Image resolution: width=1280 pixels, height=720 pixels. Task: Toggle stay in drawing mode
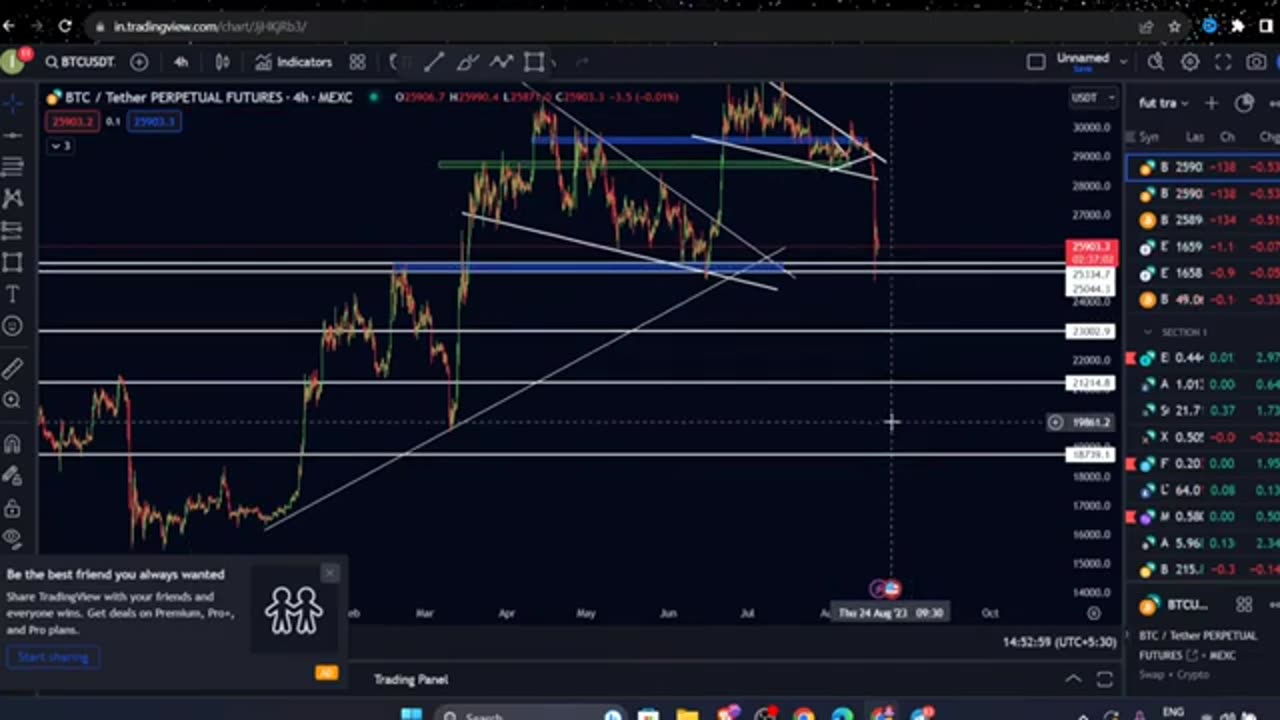point(12,476)
